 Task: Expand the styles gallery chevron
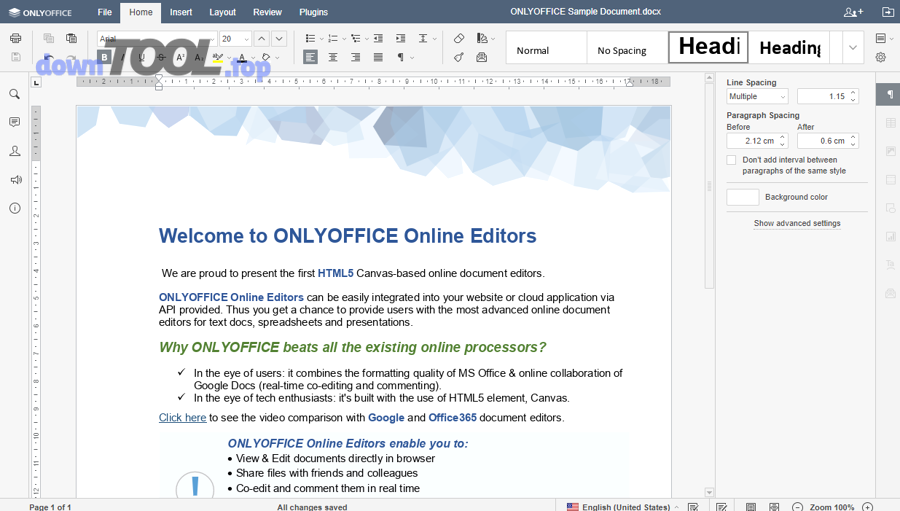[x=853, y=48]
